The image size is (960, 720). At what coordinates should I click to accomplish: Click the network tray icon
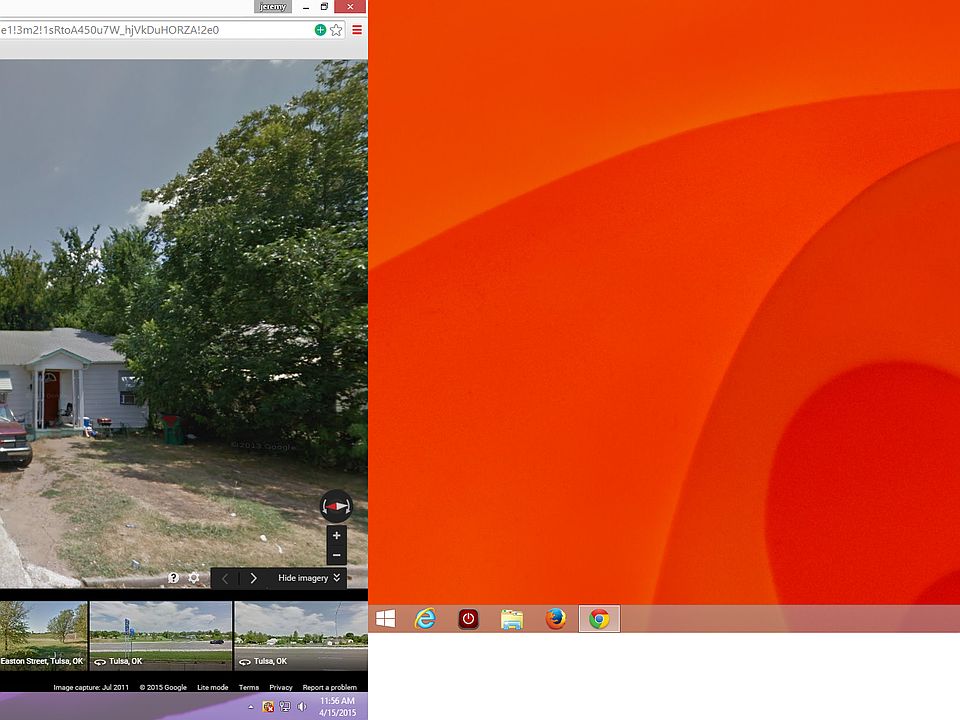(285, 707)
